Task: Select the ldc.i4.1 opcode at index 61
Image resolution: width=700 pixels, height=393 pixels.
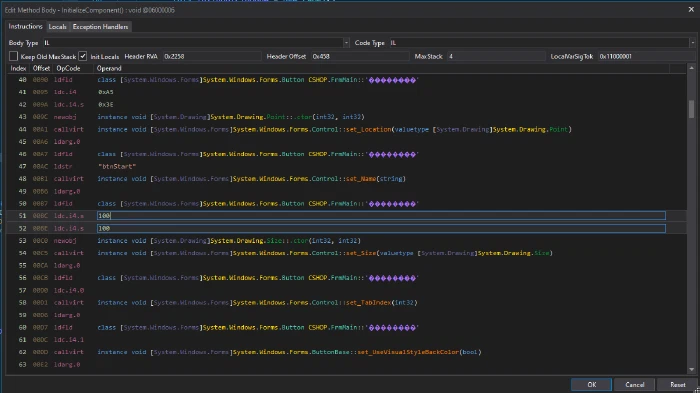Action: 69,340
